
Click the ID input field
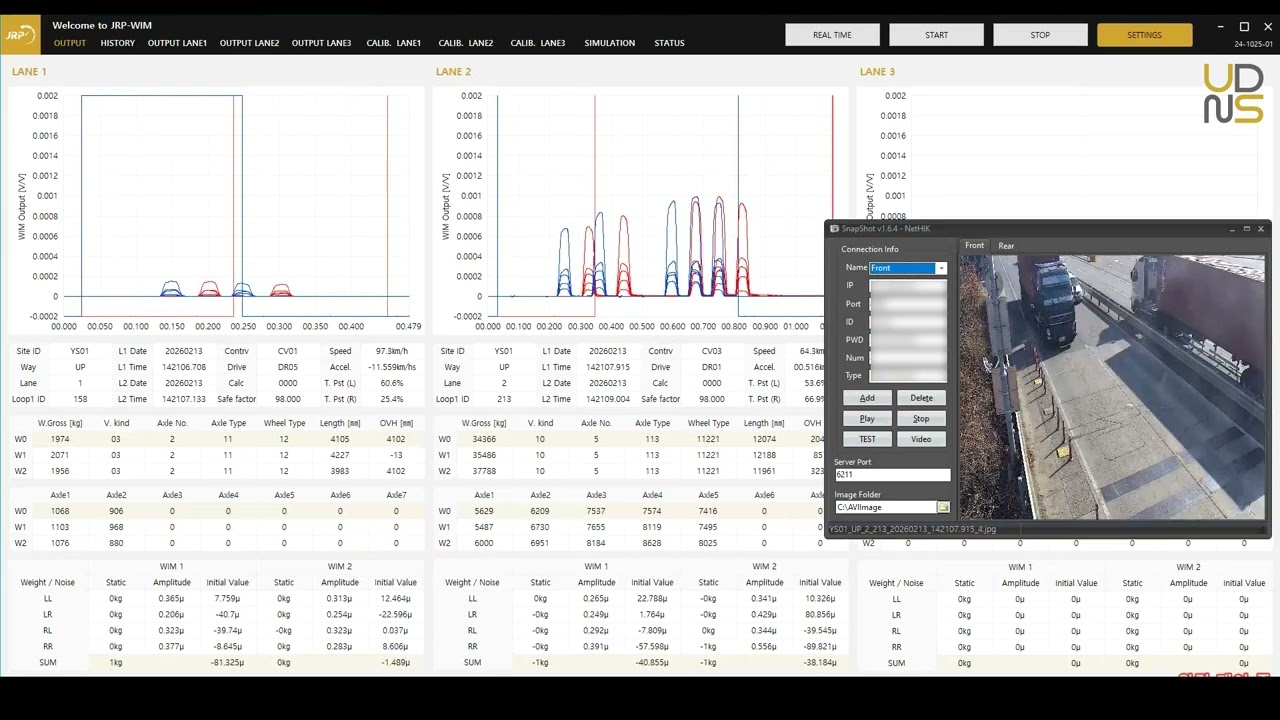click(908, 322)
